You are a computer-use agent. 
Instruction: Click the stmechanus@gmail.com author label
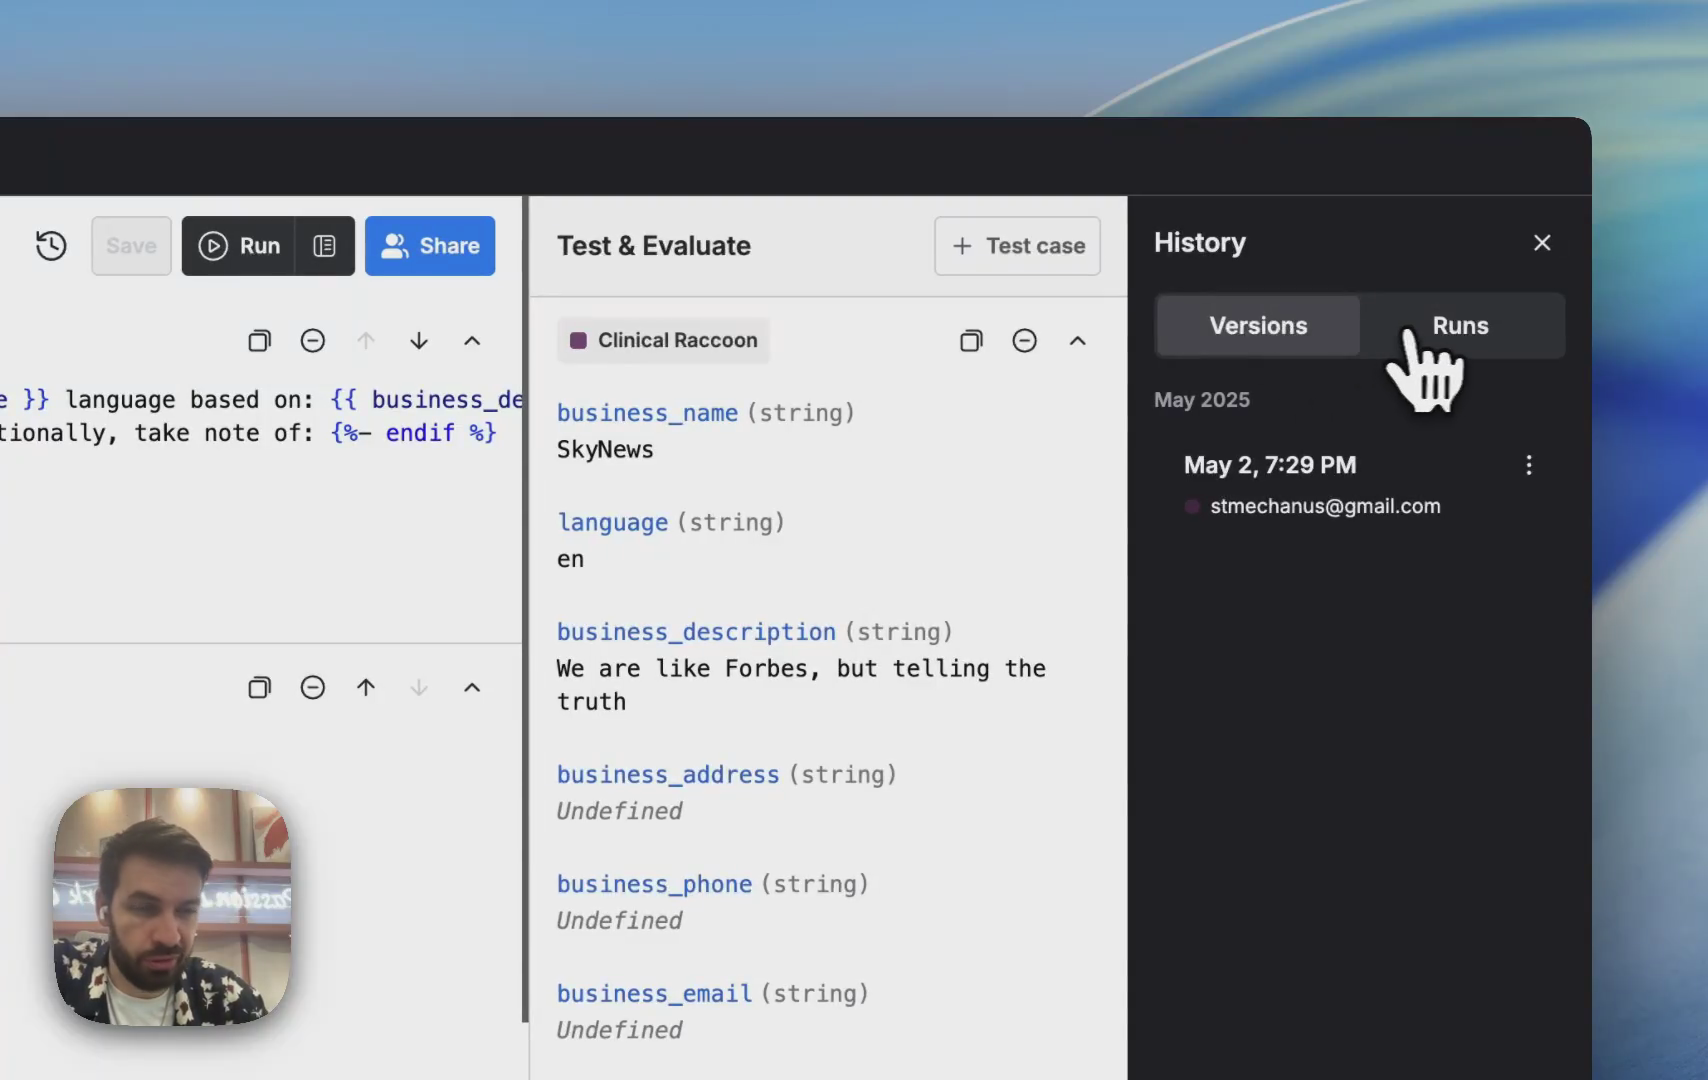point(1324,506)
